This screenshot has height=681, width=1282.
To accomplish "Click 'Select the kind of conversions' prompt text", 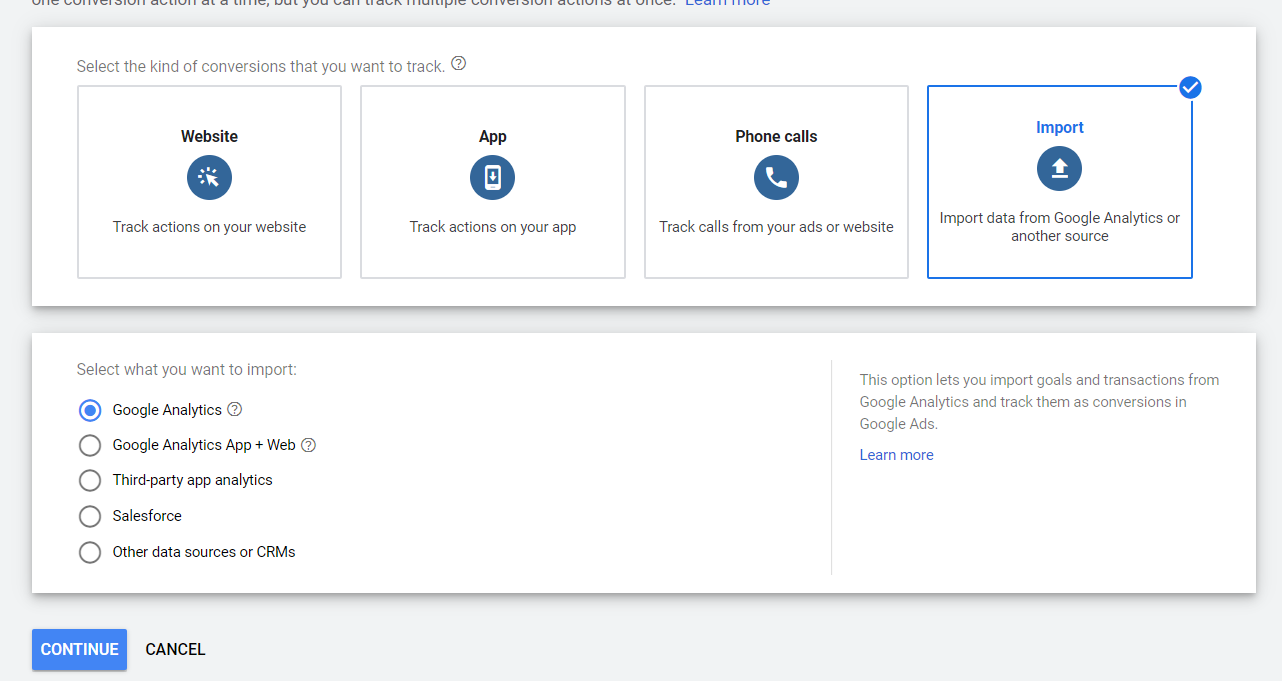I will [261, 66].
